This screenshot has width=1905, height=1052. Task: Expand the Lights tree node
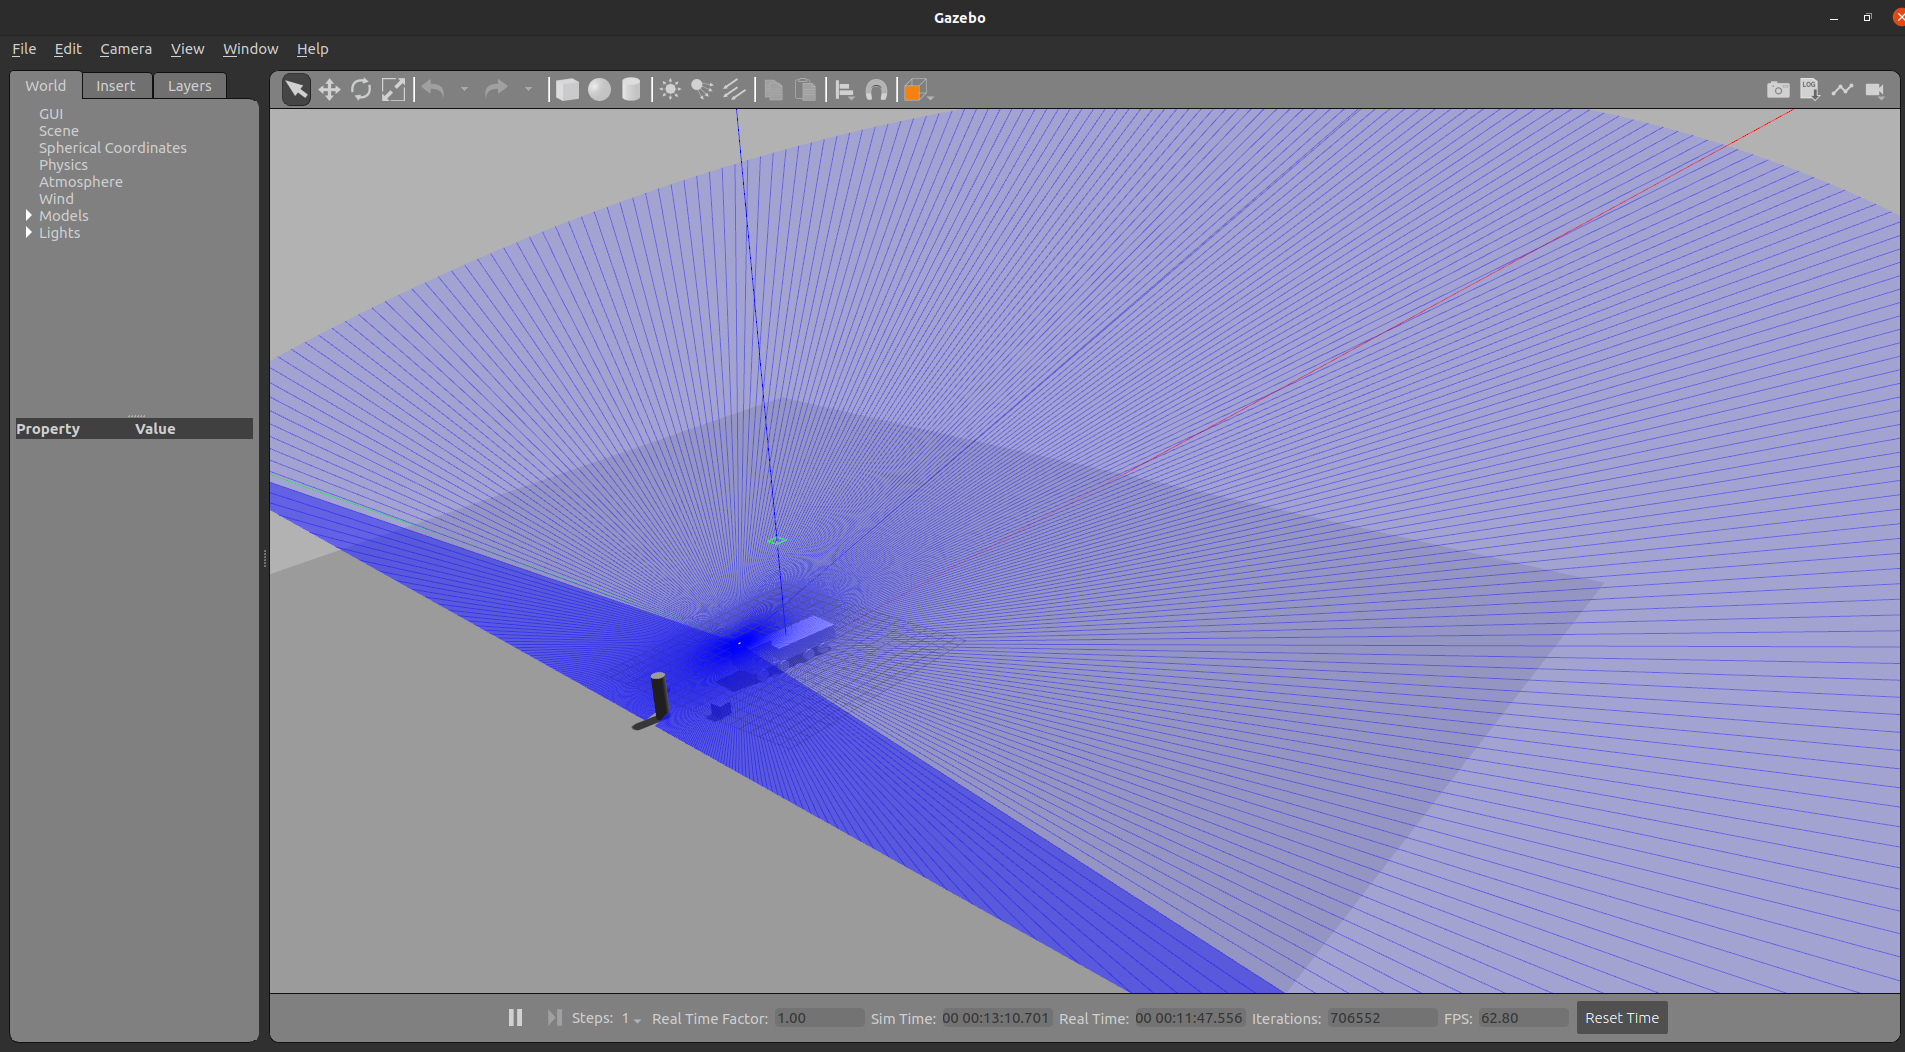pyautogui.click(x=29, y=232)
